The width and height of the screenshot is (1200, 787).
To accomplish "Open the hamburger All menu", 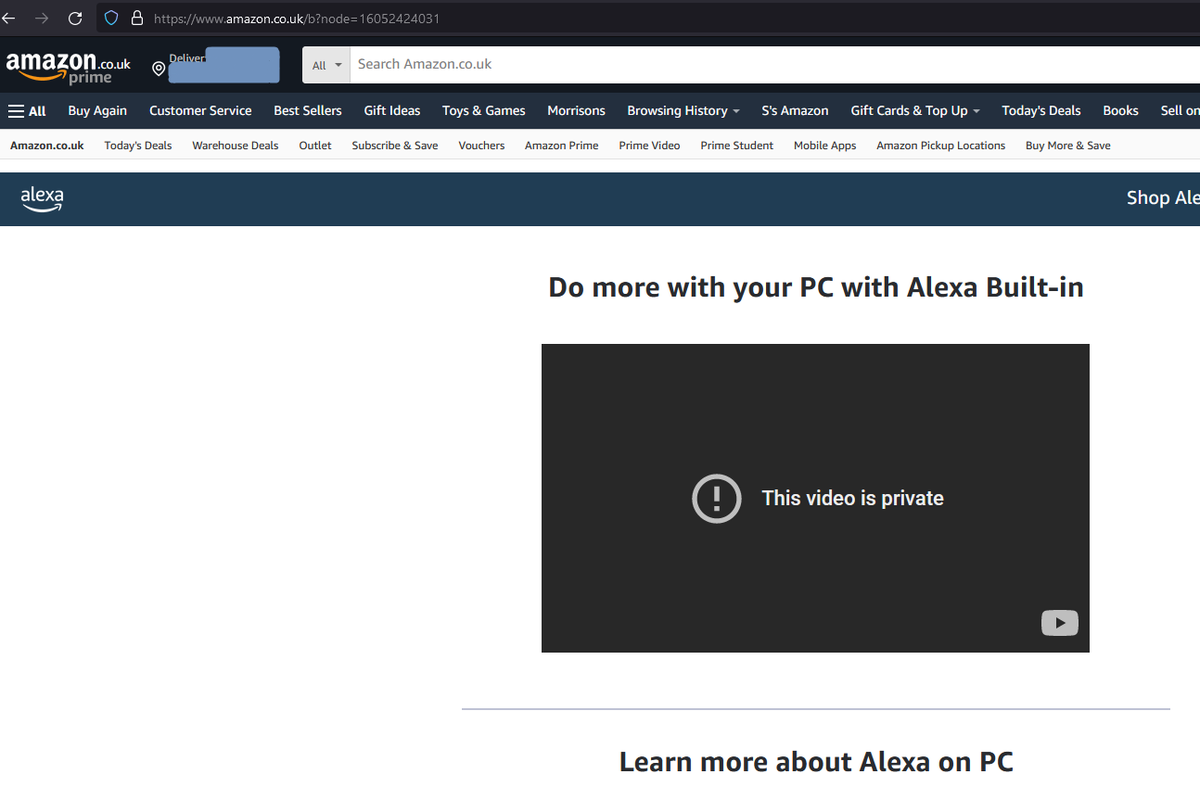I will pyautogui.click(x=27, y=111).
